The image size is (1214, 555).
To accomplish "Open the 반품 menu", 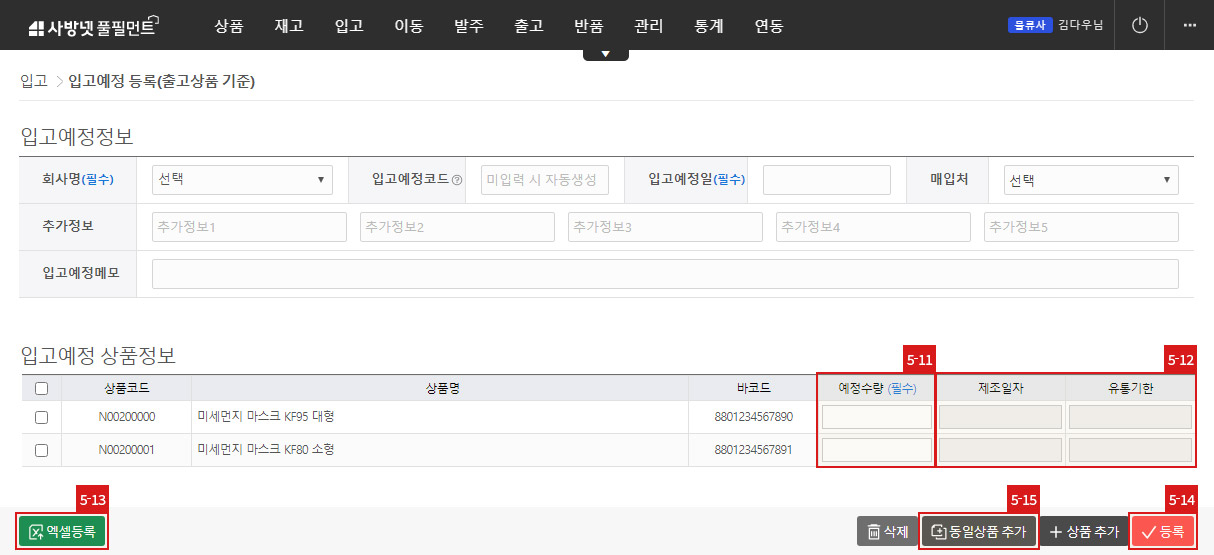I will click(588, 26).
